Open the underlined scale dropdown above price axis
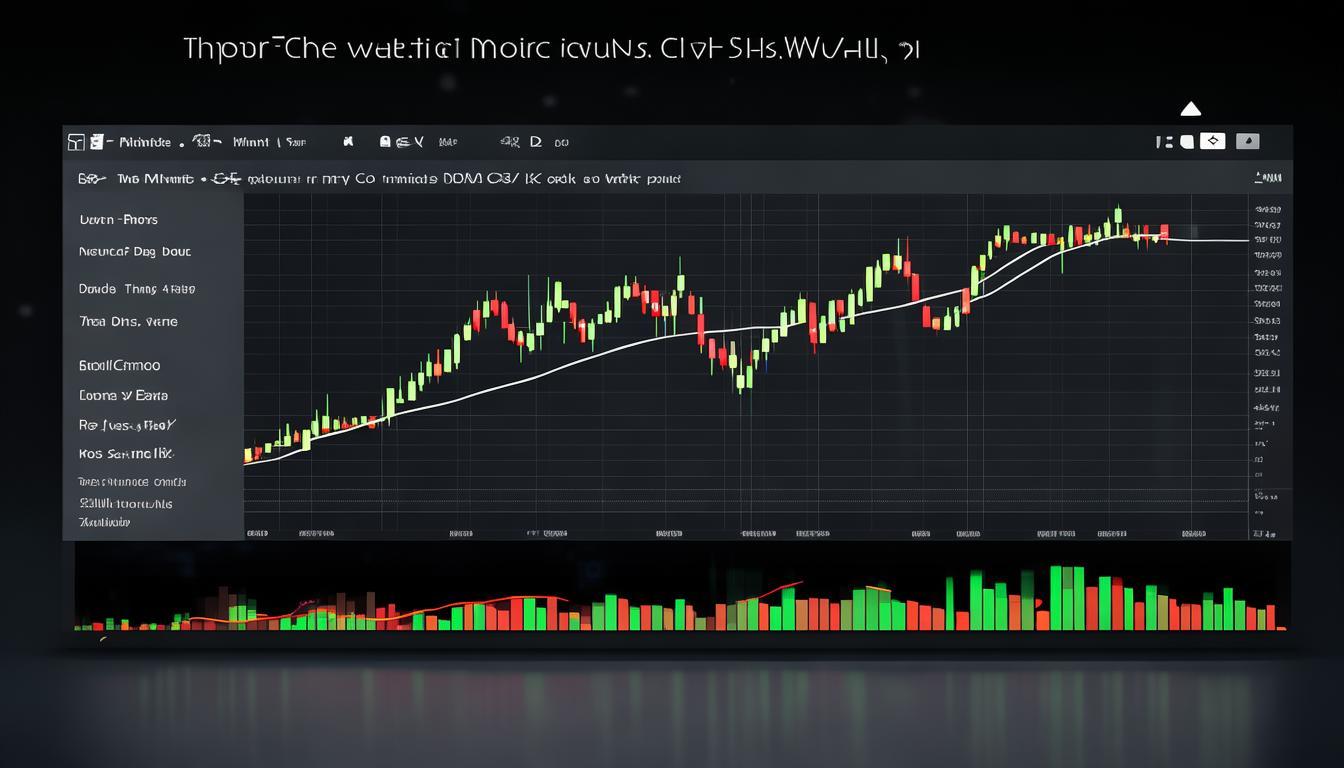The height and width of the screenshot is (768, 1344). (x=1267, y=178)
